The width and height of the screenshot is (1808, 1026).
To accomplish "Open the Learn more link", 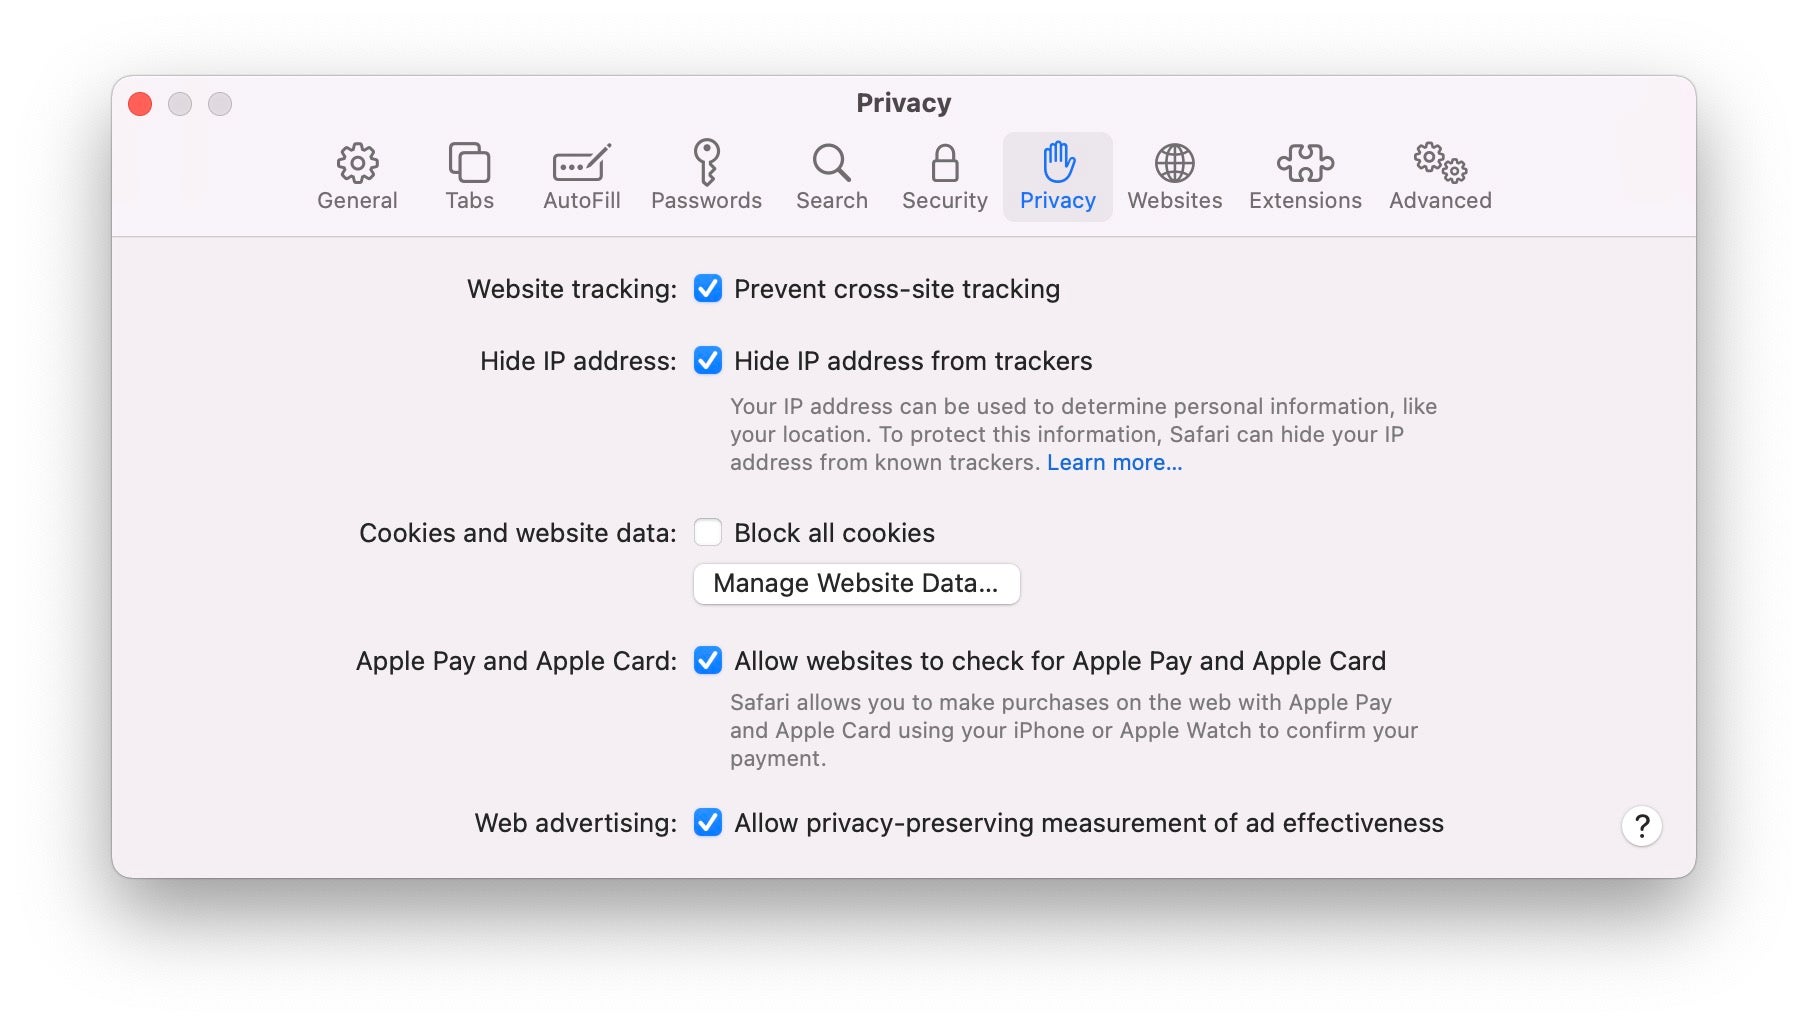I will pyautogui.click(x=1114, y=463).
